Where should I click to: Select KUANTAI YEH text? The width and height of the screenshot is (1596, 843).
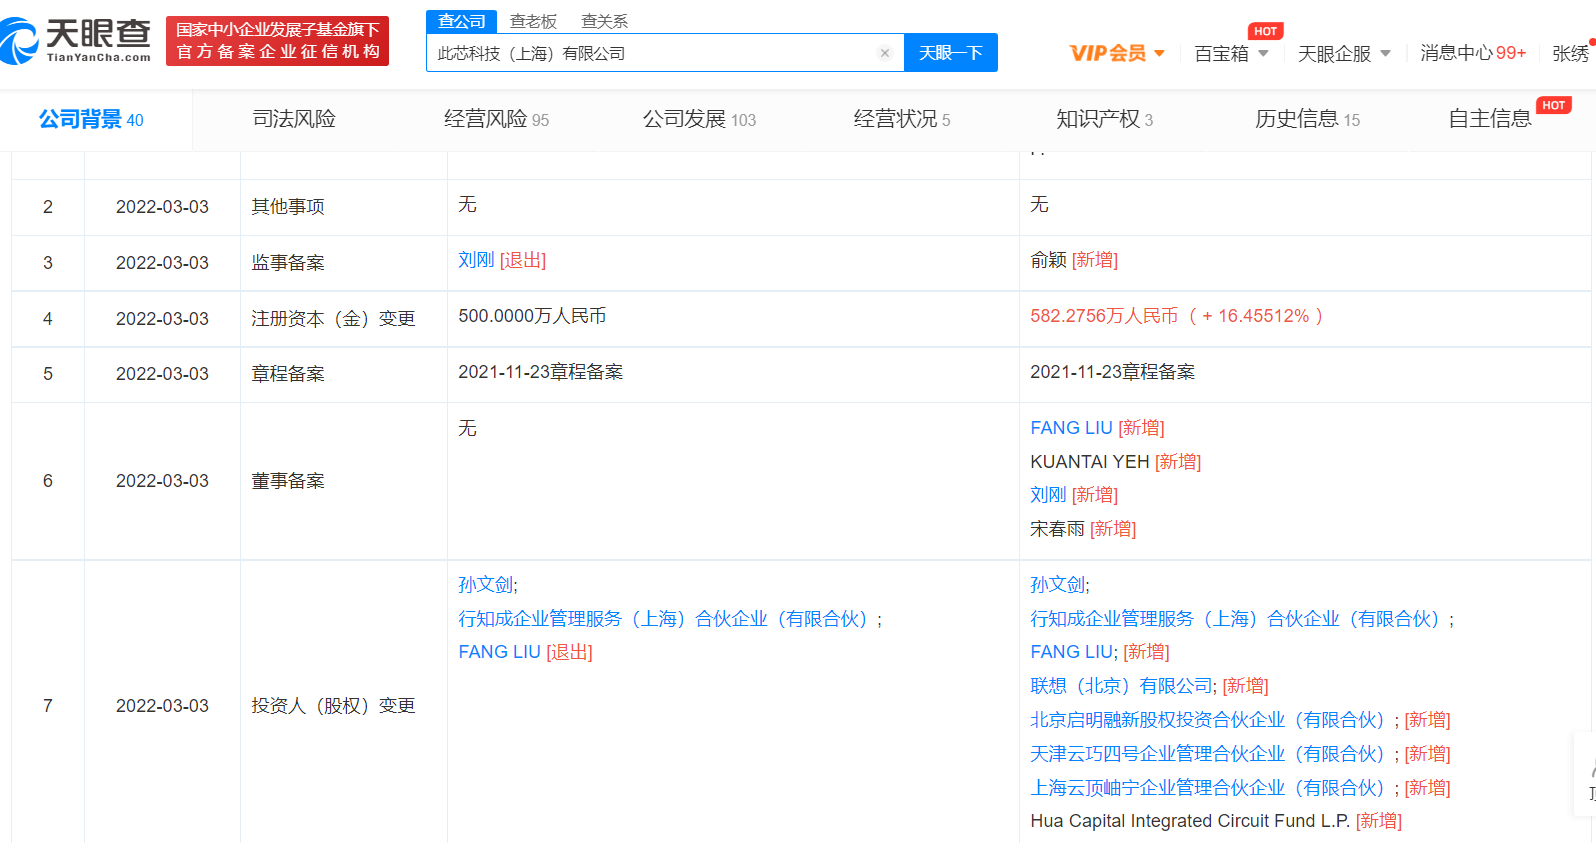(1090, 462)
